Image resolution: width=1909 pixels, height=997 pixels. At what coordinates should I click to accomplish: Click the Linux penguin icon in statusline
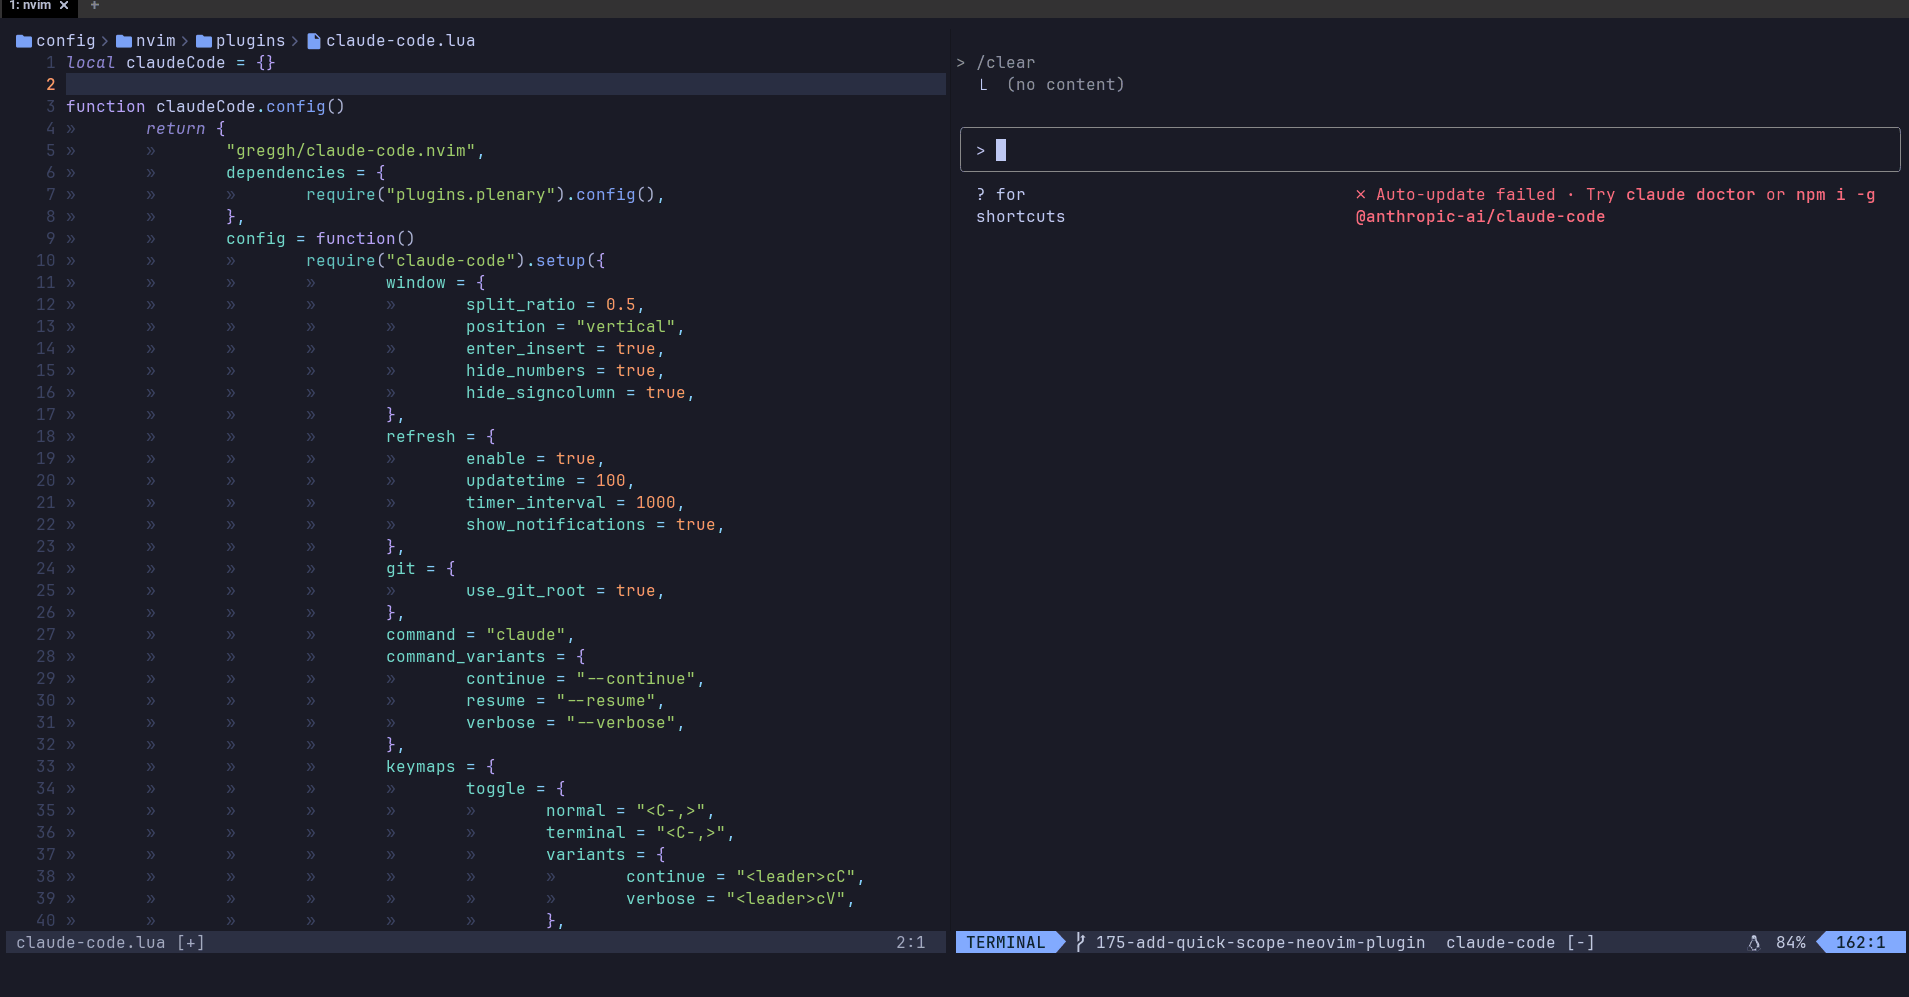pos(1754,942)
